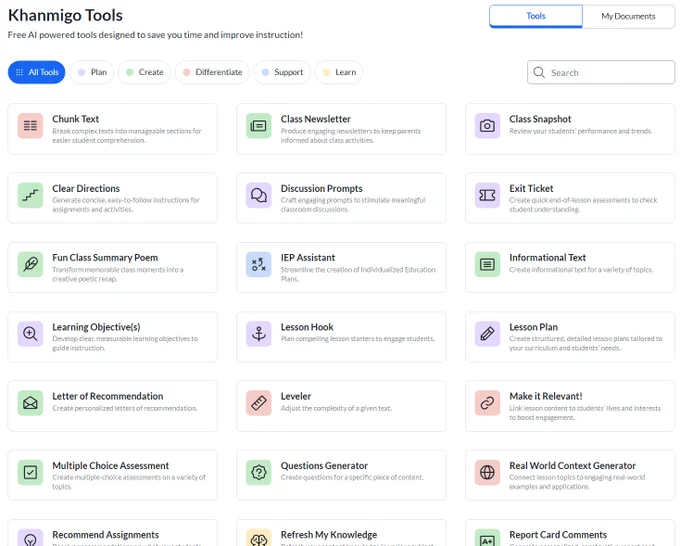Open the Letter of Recommendation title
The height and width of the screenshot is (546, 680).
tap(108, 396)
